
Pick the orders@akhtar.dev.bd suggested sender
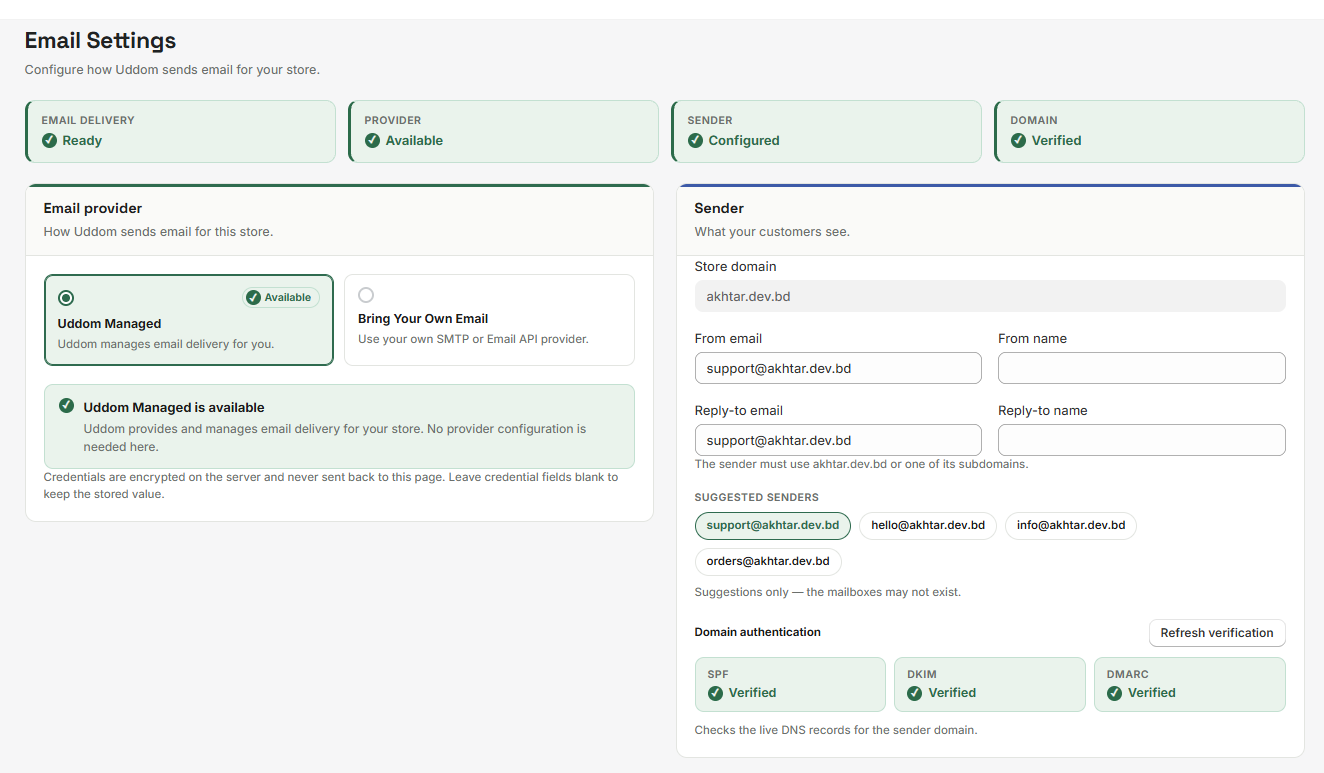pos(768,562)
